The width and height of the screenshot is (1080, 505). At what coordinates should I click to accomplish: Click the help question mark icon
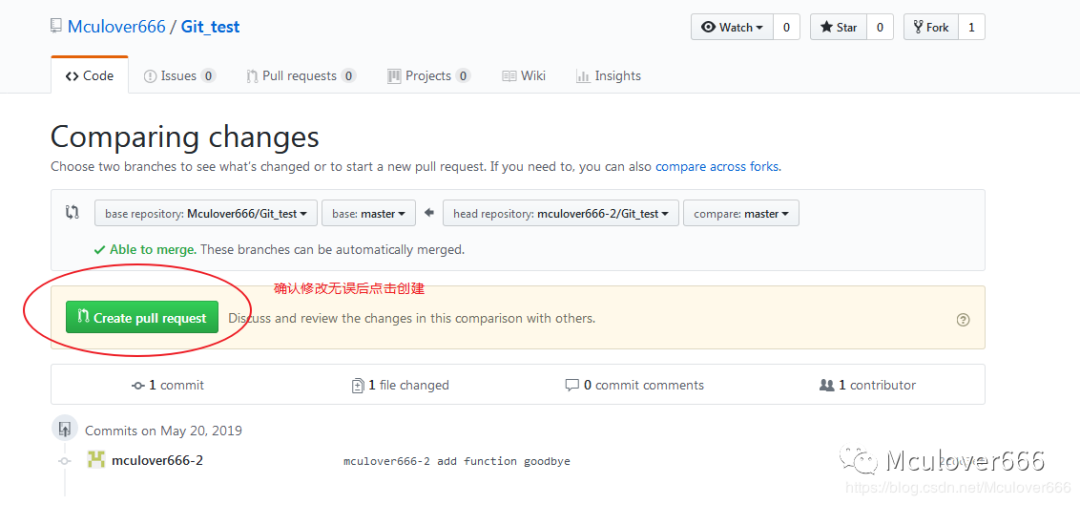point(963,320)
